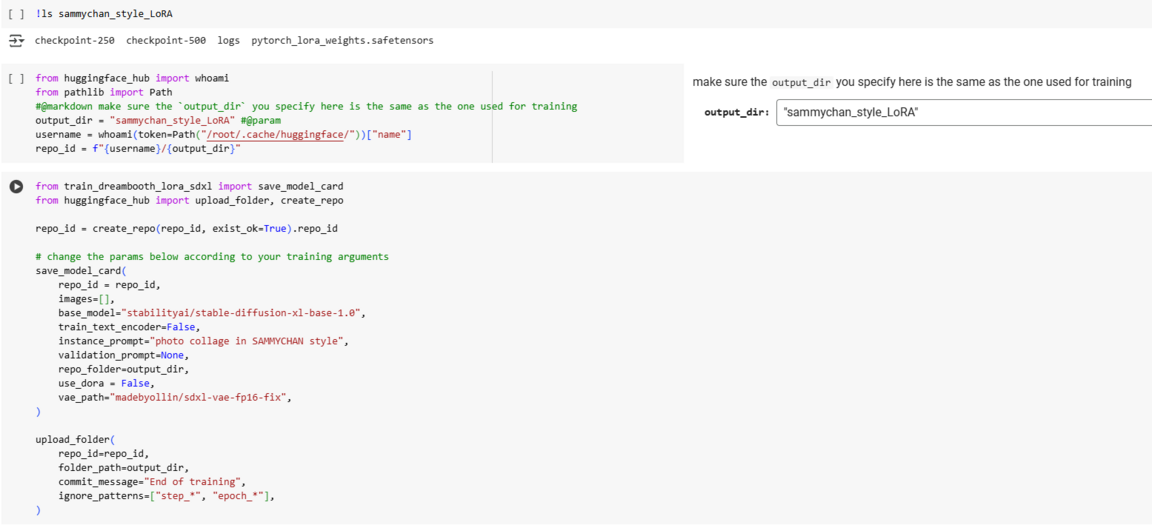Click the 'logs' entry in cell output

229,41
